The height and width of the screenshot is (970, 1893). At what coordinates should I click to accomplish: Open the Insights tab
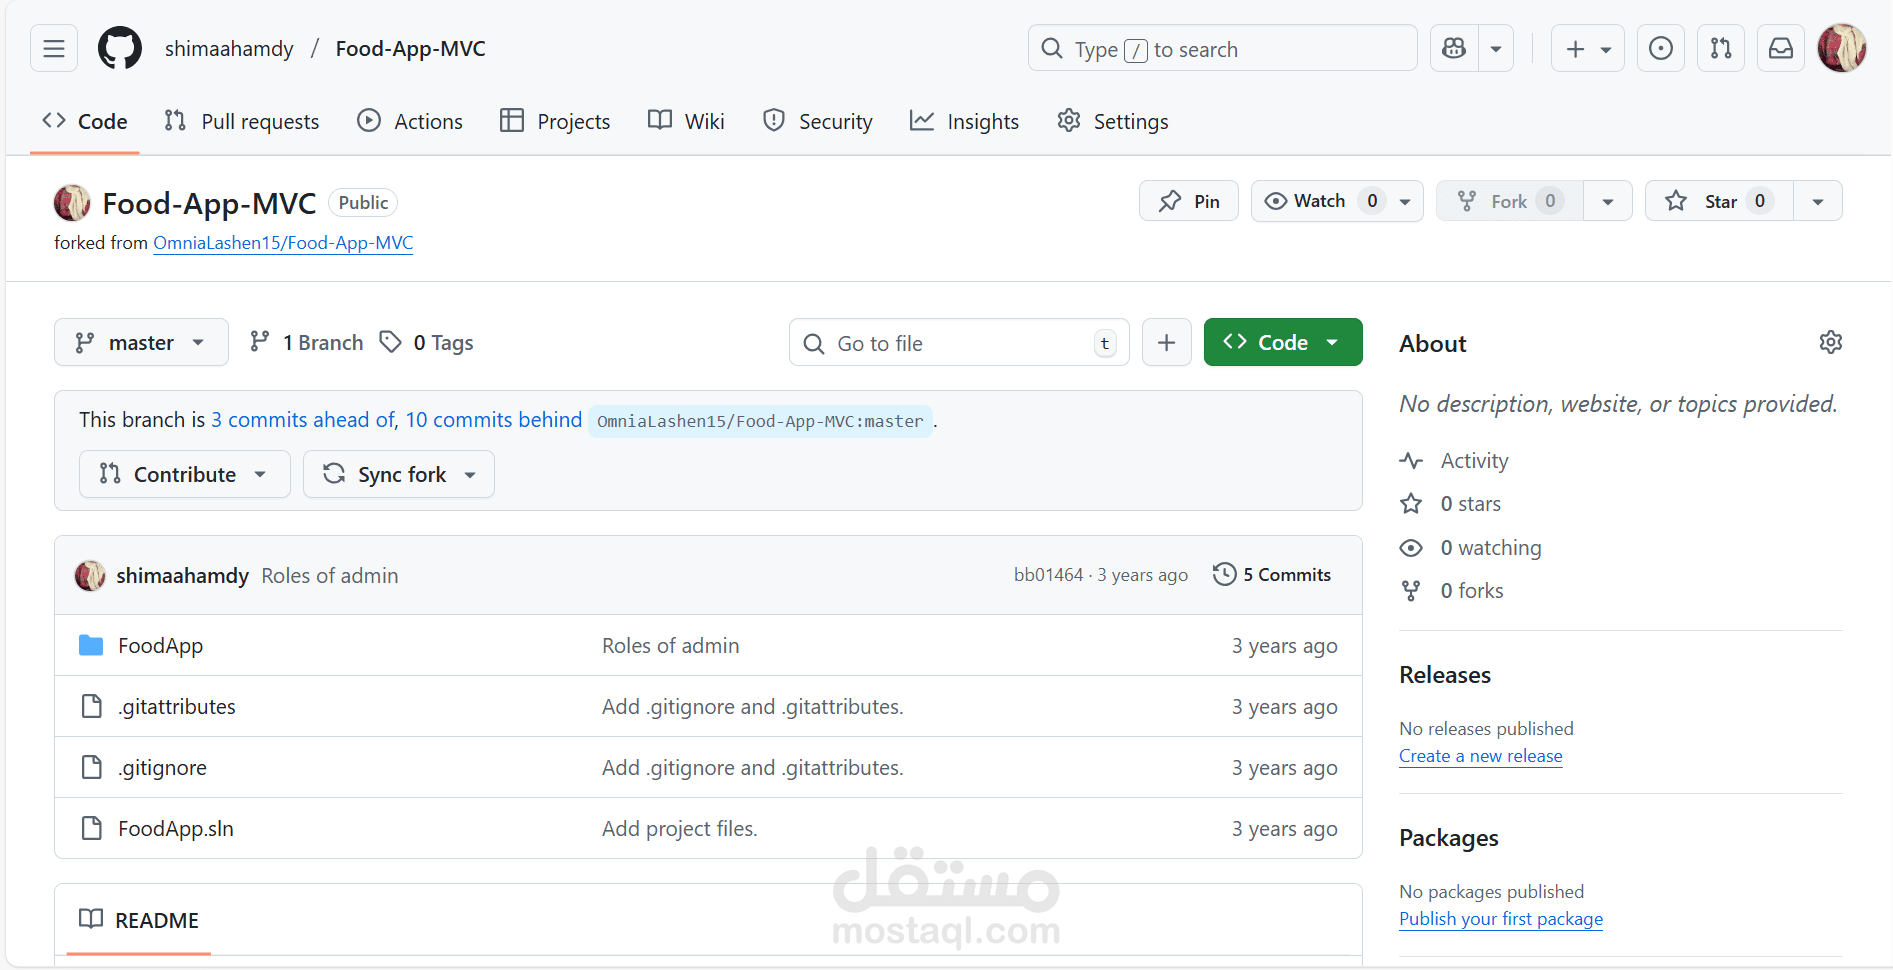[x=964, y=121]
